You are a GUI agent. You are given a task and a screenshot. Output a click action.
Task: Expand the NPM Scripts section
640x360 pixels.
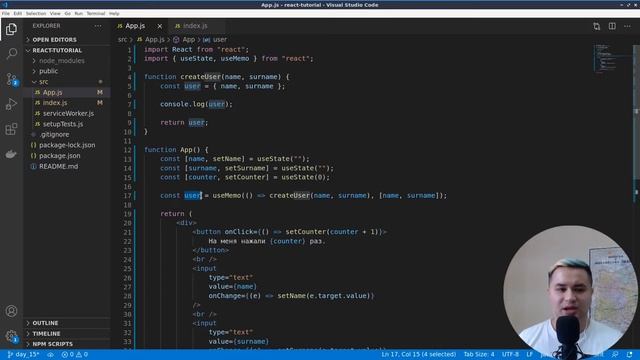67,344
